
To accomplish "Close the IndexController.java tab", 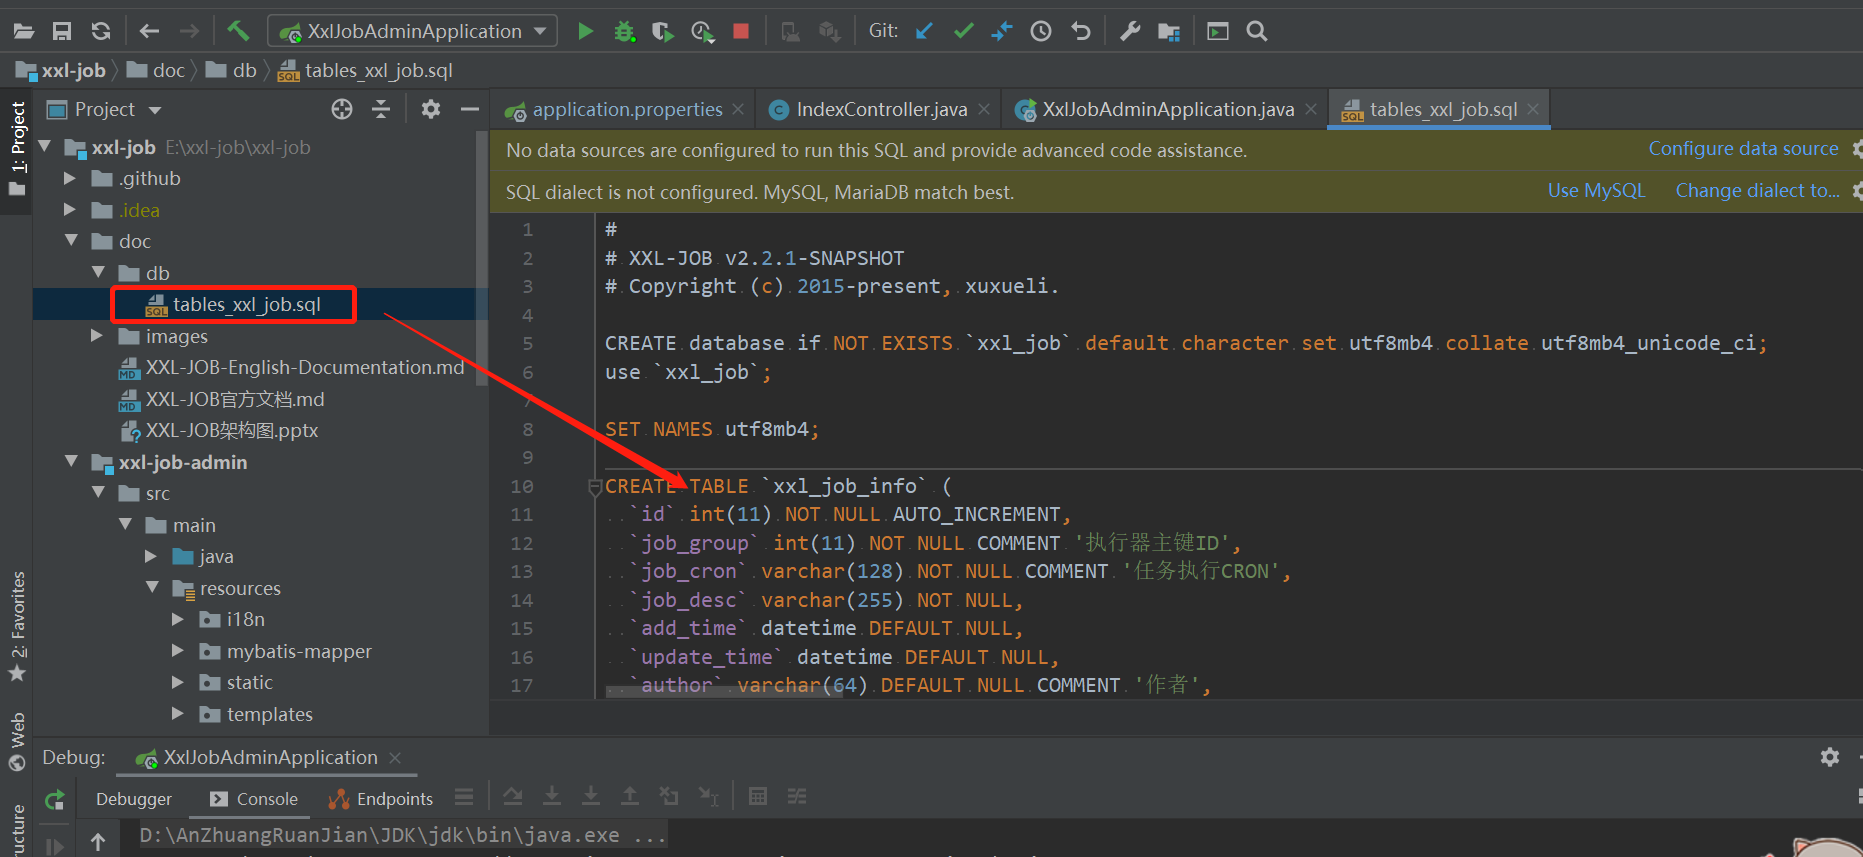I will pos(984,109).
